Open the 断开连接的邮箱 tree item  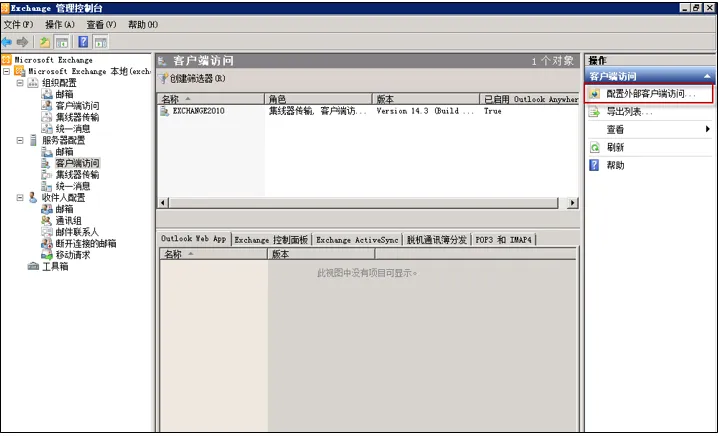pyautogui.click(x=86, y=243)
